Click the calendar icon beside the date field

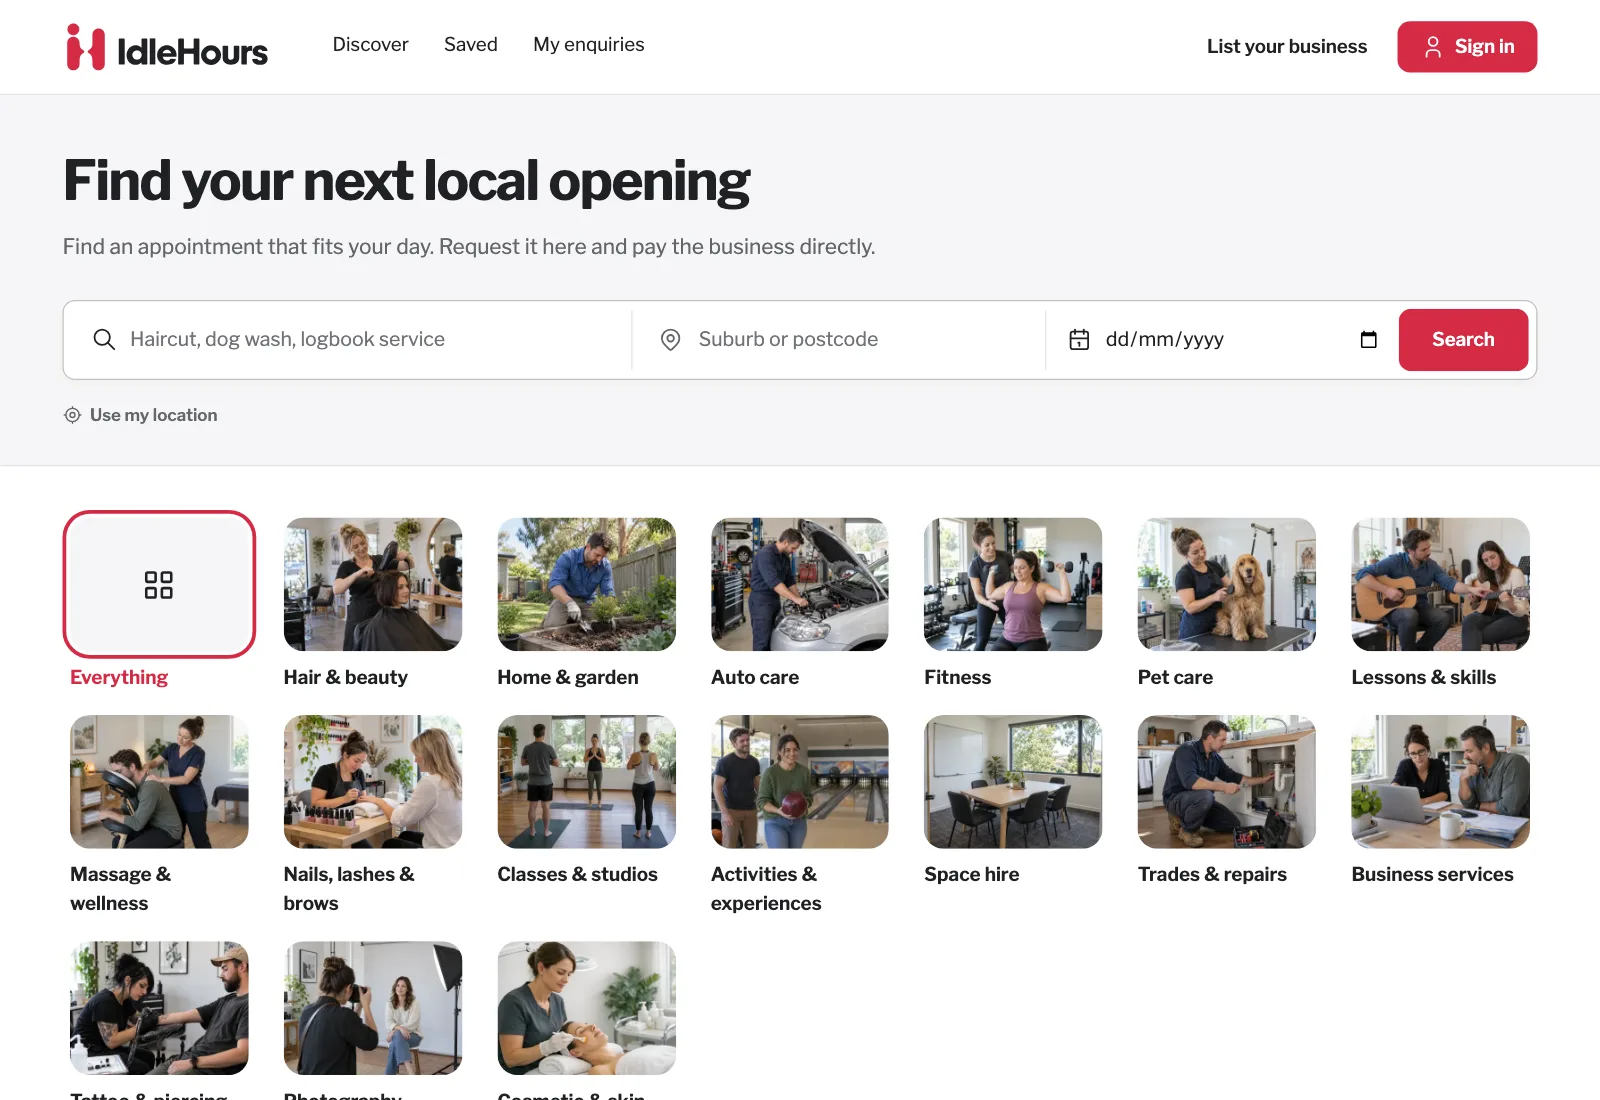(1079, 340)
